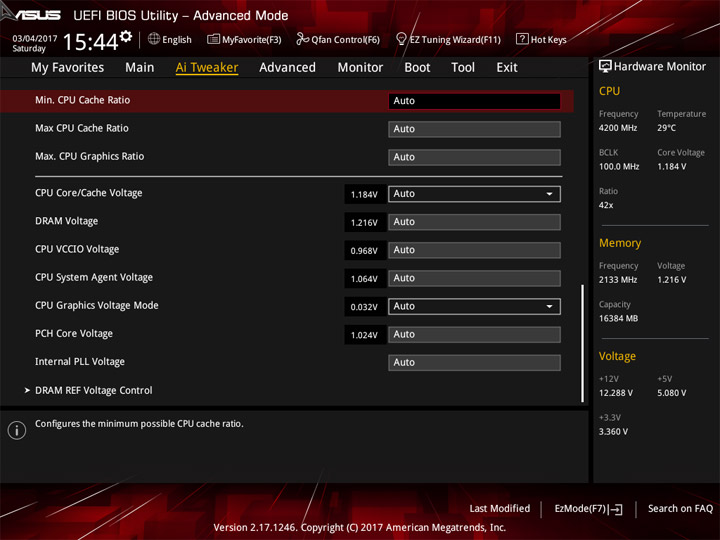Screen dimensions: 720x540
Task: Click the 1.064V System Agent reading
Action: [365, 278]
